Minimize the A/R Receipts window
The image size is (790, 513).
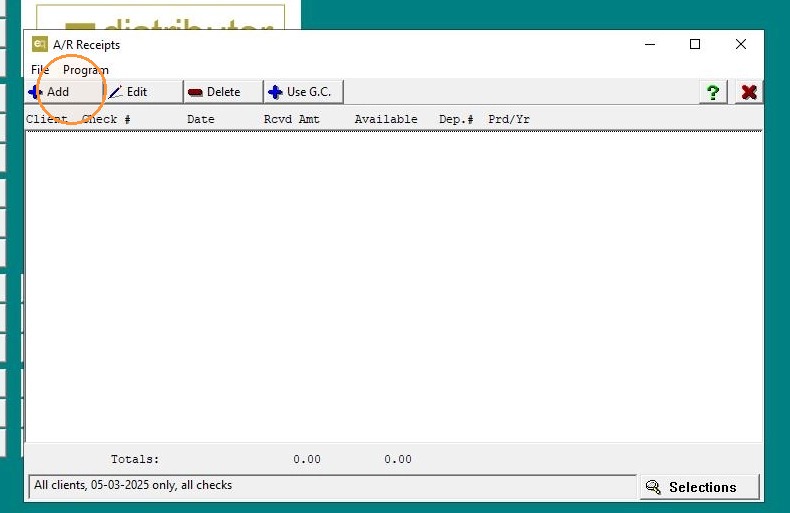point(650,44)
